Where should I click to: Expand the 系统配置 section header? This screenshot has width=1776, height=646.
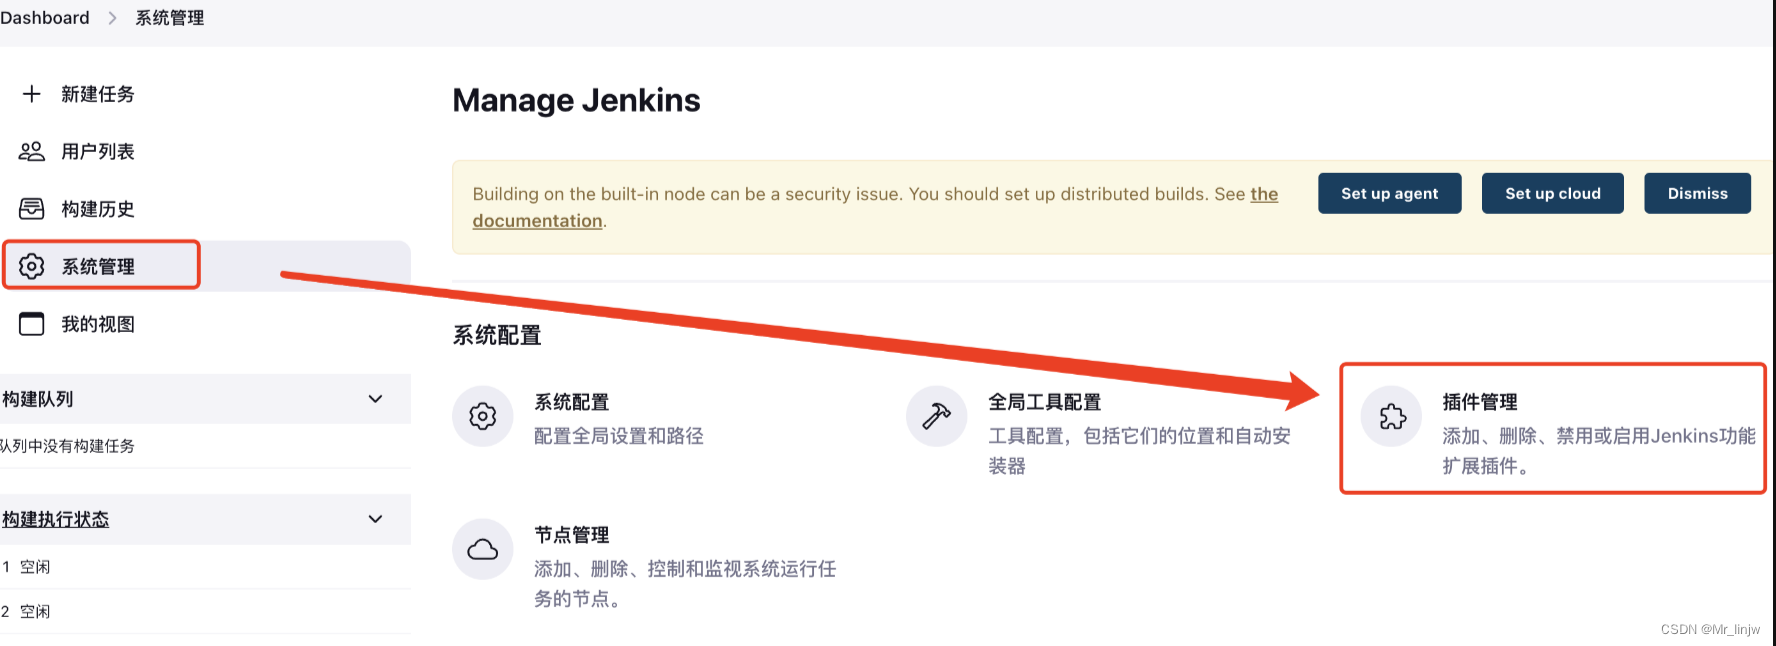497,336
